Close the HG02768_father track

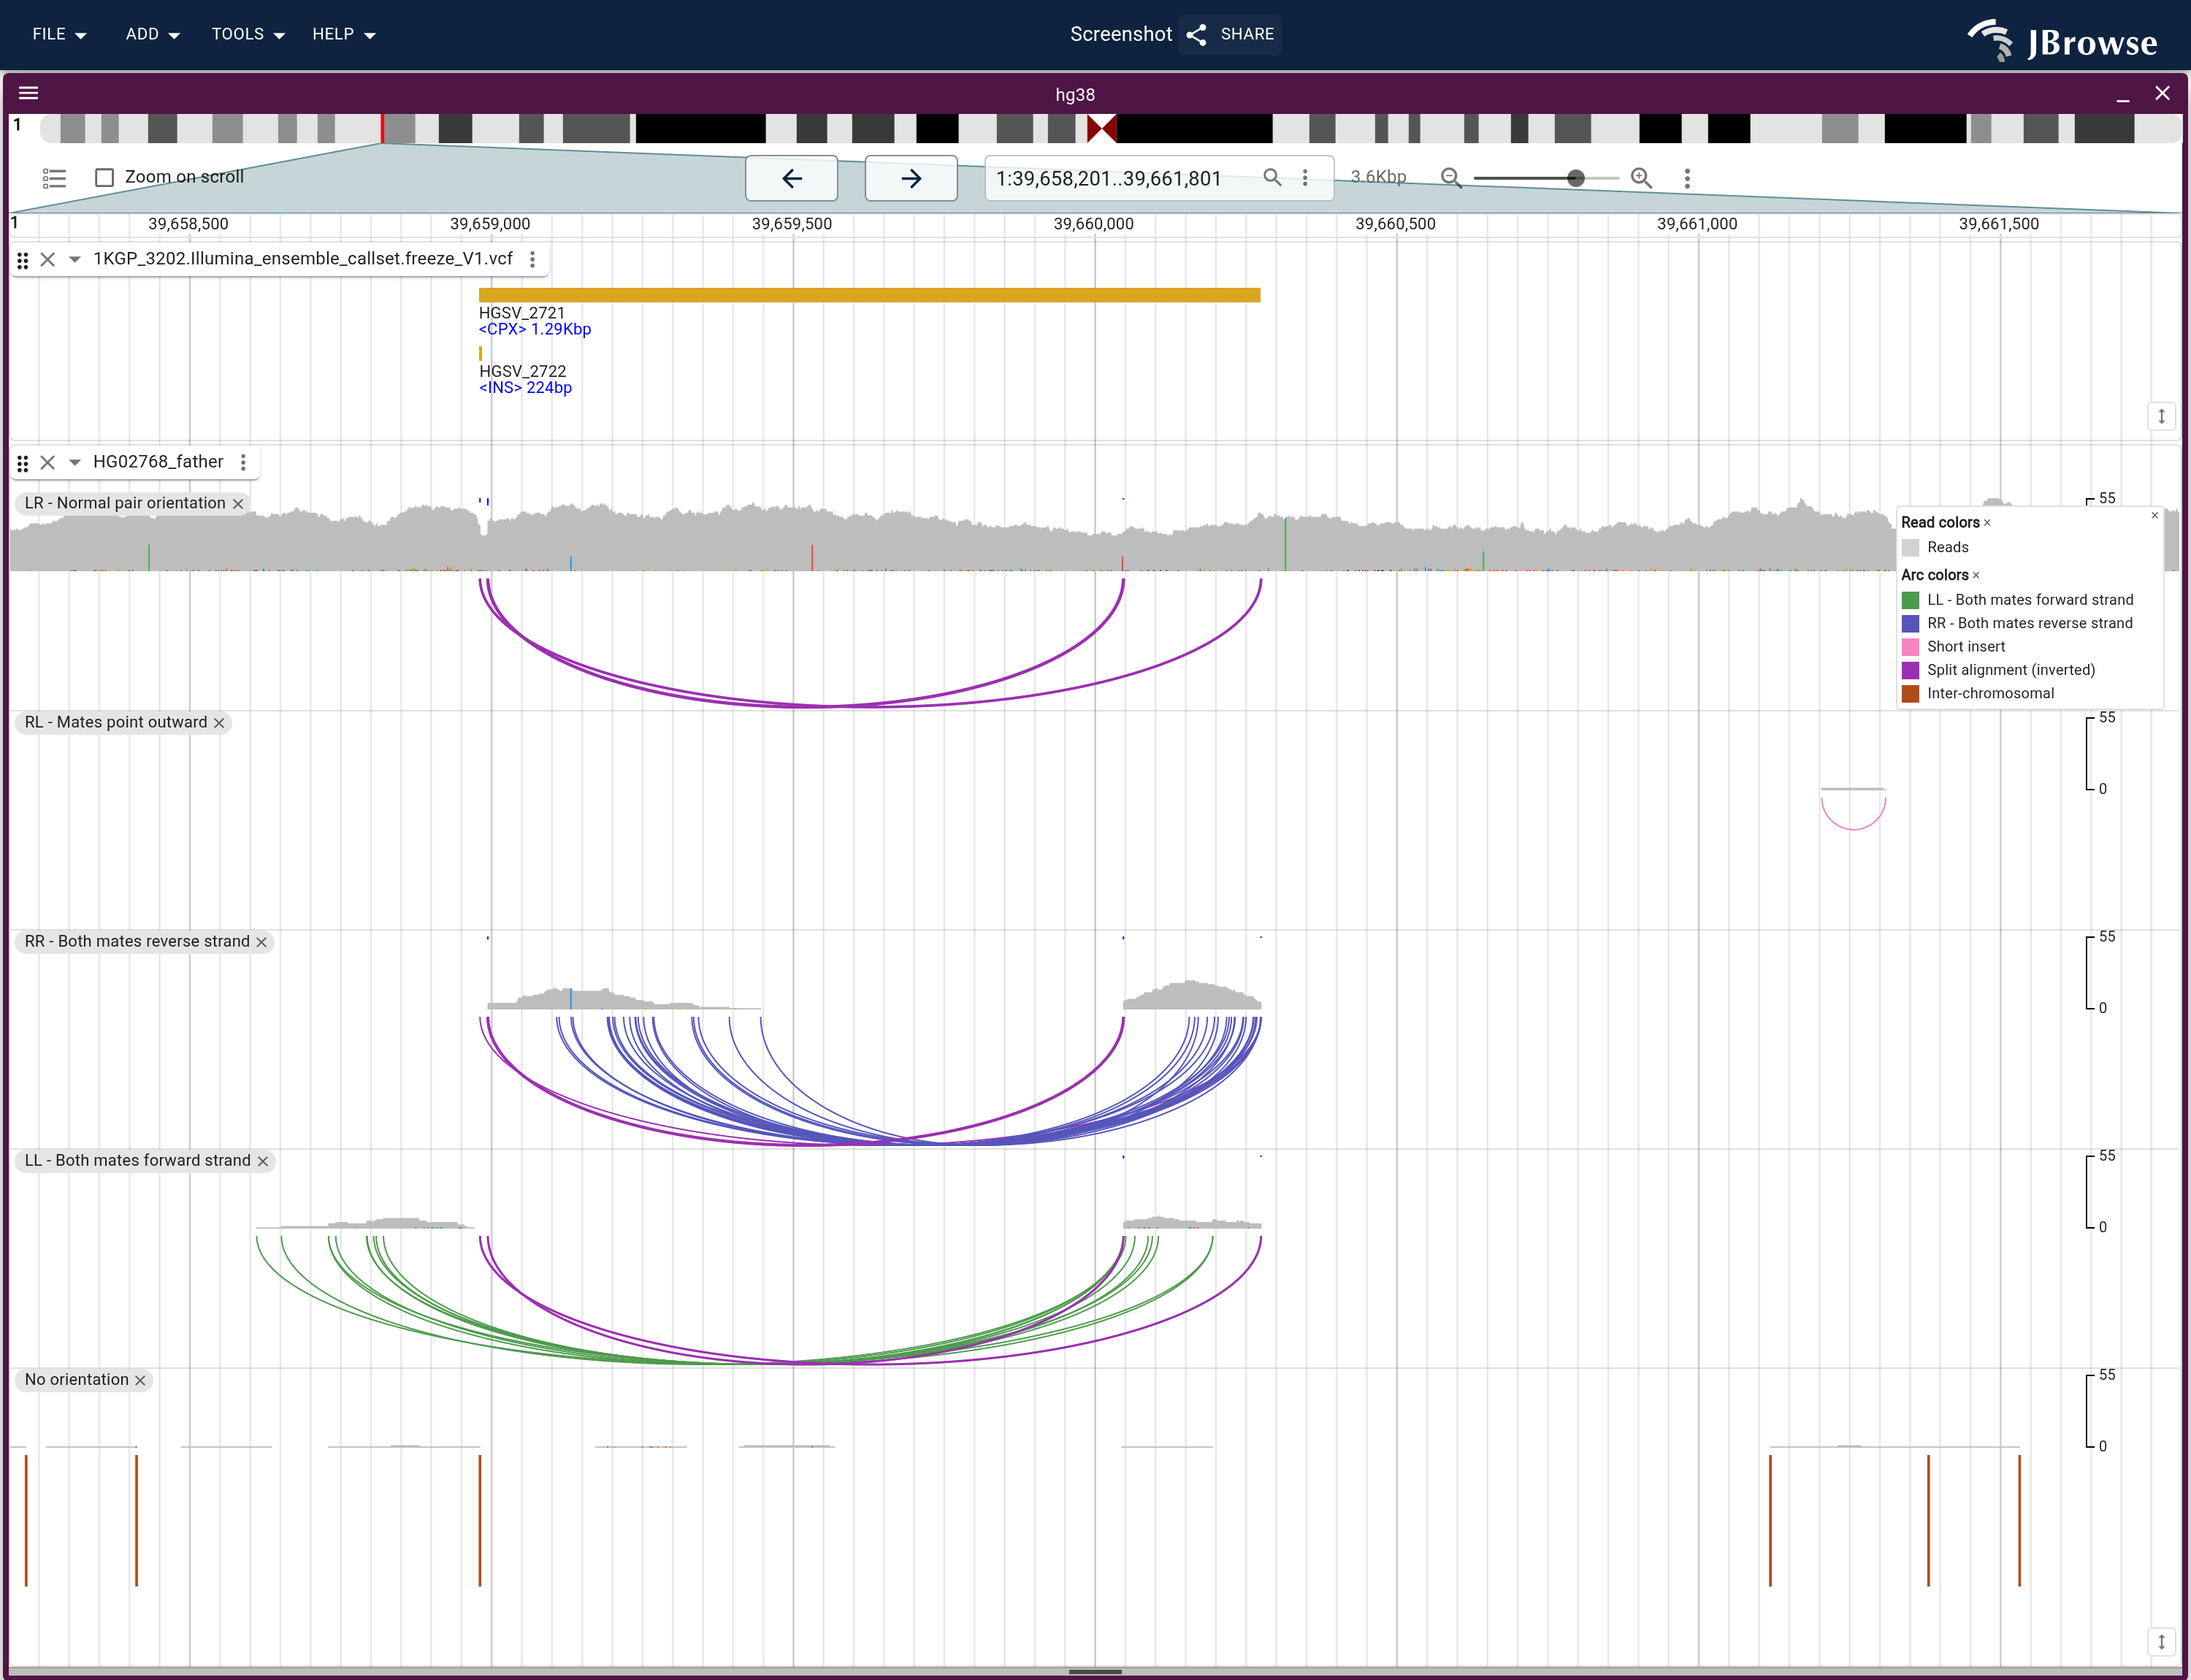coord(47,463)
